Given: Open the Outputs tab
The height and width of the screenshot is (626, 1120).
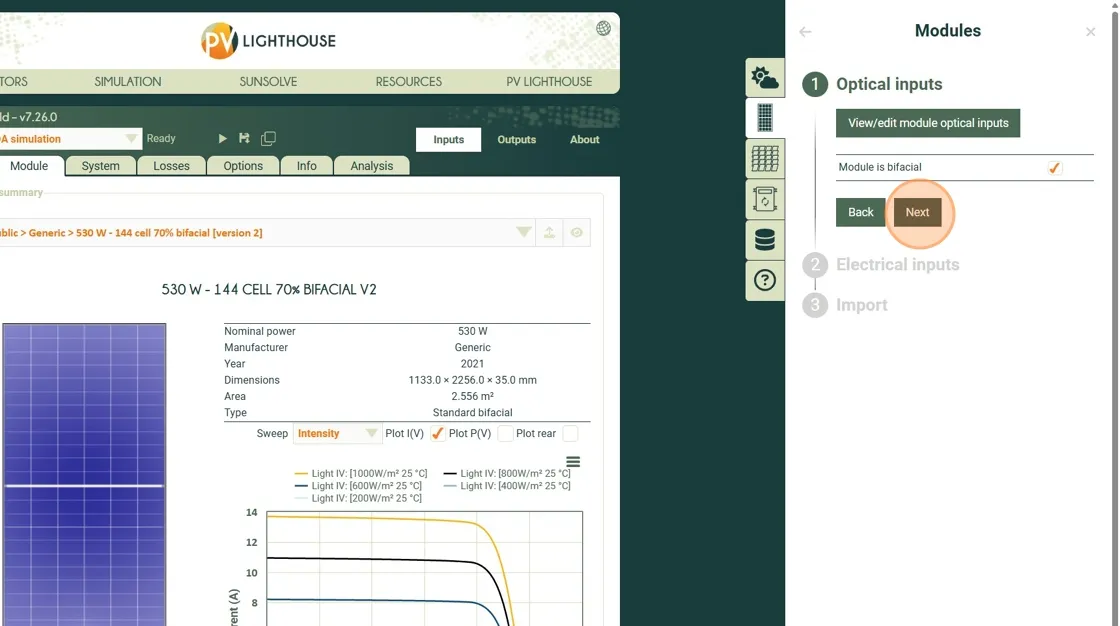Looking at the screenshot, I should tap(516, 140).
